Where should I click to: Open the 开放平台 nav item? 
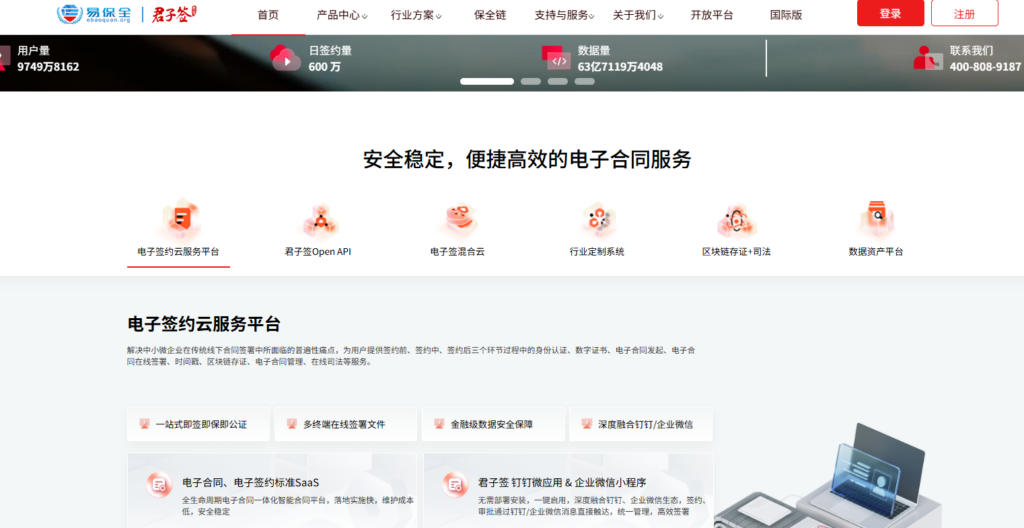pyautogui.click(x=712, y=15)
